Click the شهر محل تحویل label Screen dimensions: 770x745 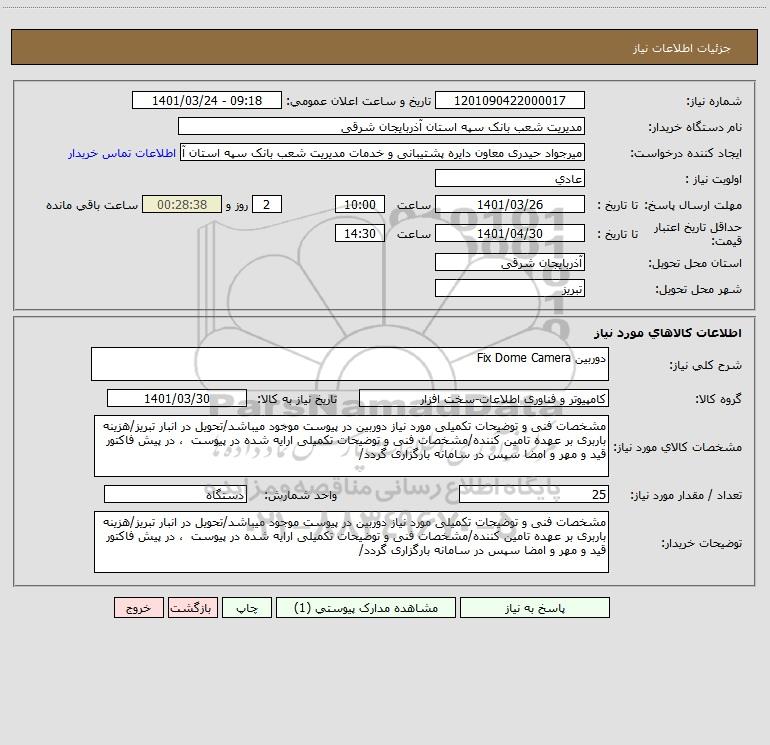[x=699, y=289]
